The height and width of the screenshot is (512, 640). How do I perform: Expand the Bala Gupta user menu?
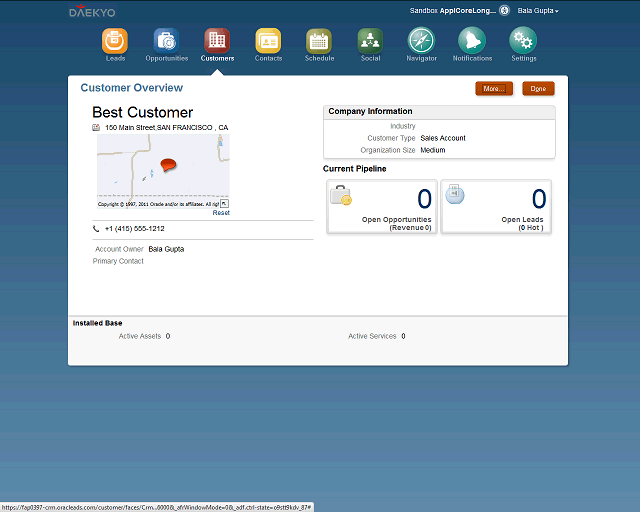tap(538, 11)
